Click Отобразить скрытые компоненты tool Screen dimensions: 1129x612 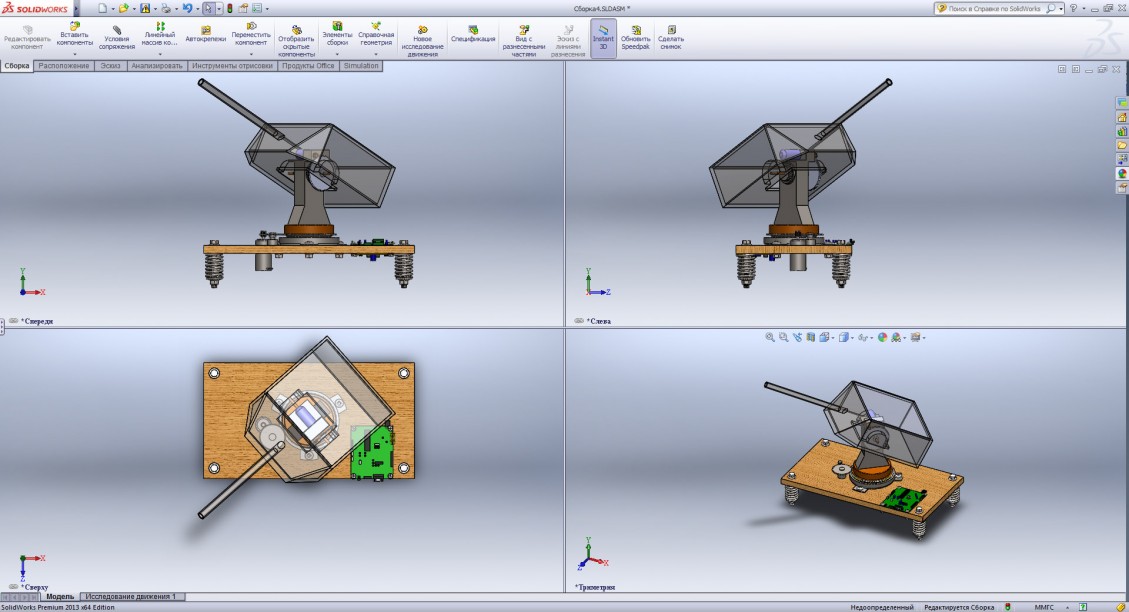(297, 41)
